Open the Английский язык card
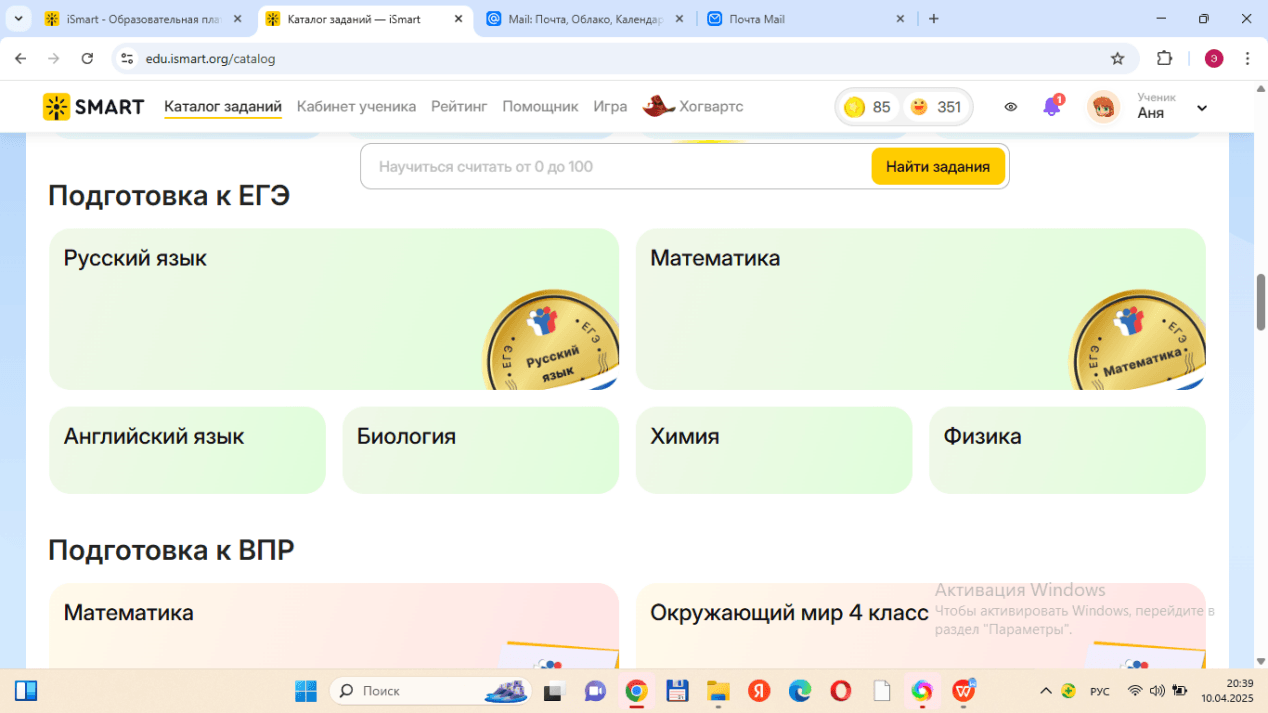Screen dimensions: 1268x713 pos(187,450)
